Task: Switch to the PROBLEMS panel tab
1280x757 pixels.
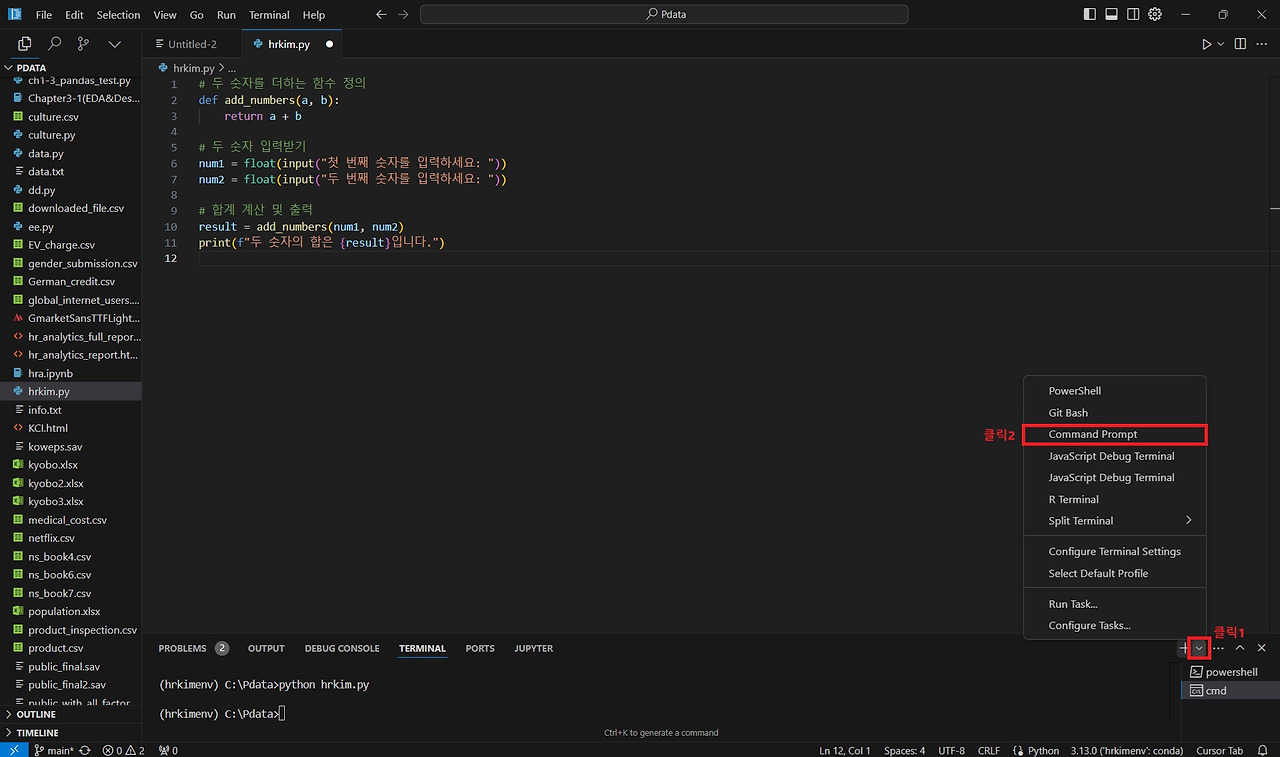Action: [x=193, y=649]
